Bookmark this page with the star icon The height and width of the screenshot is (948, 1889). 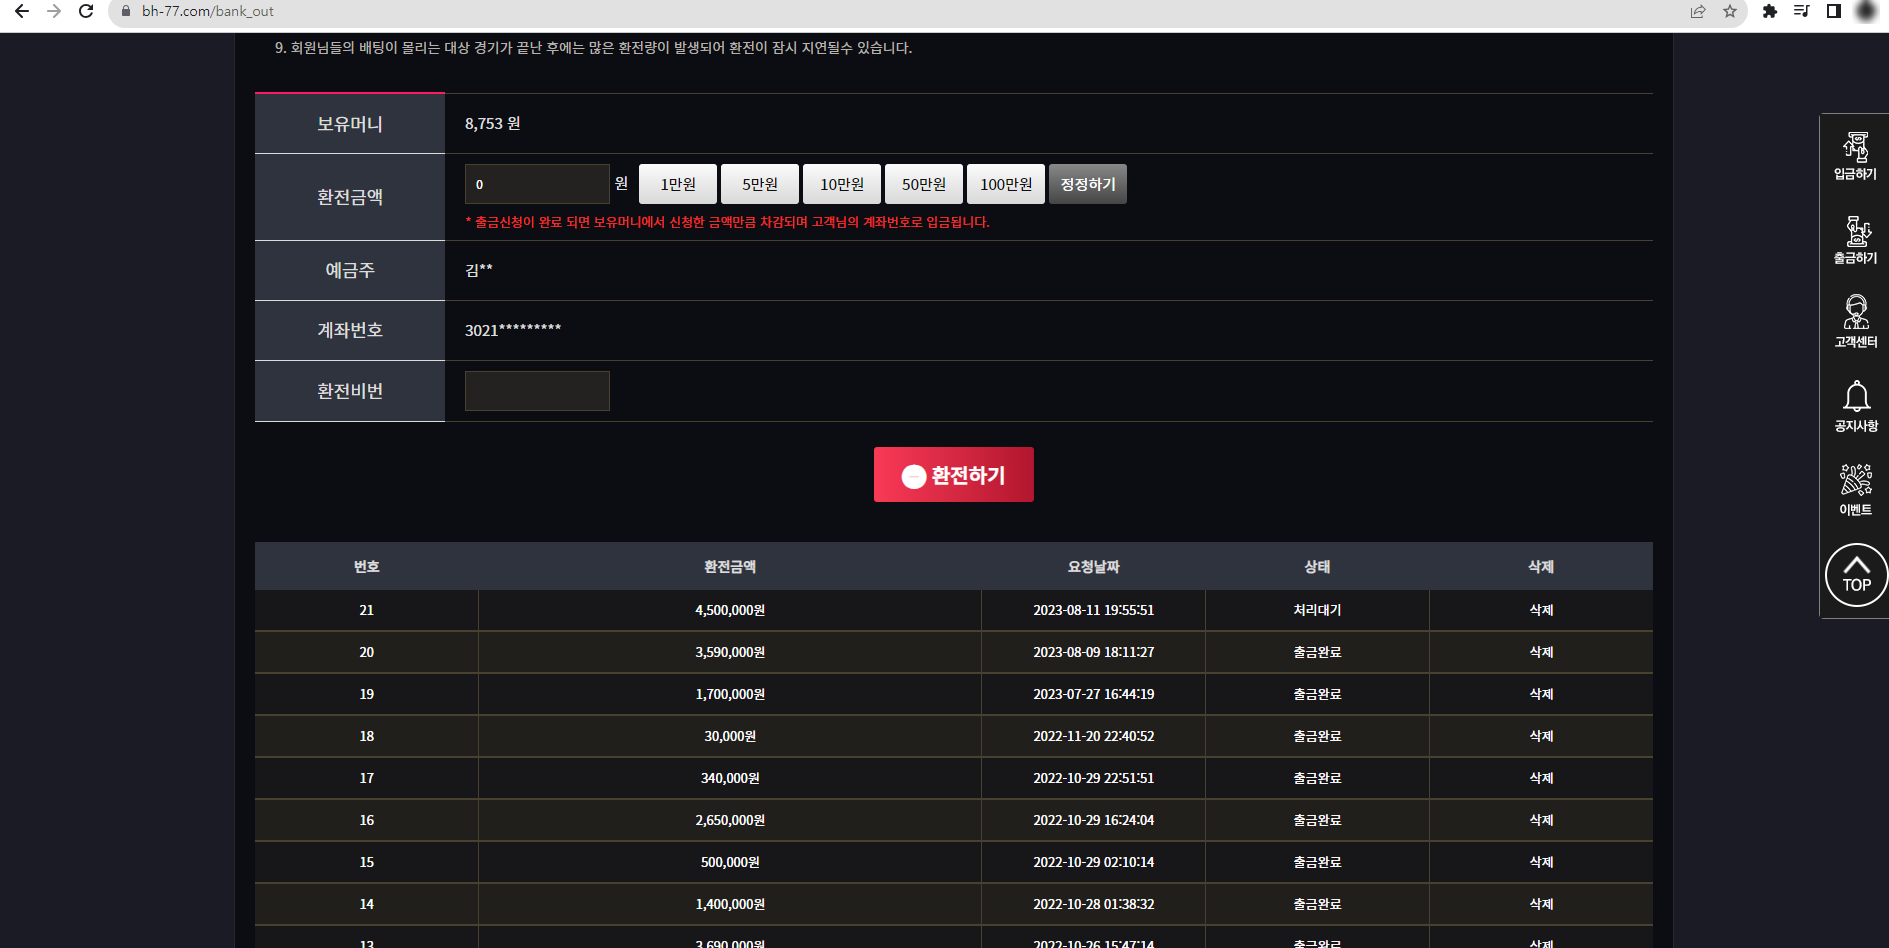pyautogui.click(x=1730, y=11)
